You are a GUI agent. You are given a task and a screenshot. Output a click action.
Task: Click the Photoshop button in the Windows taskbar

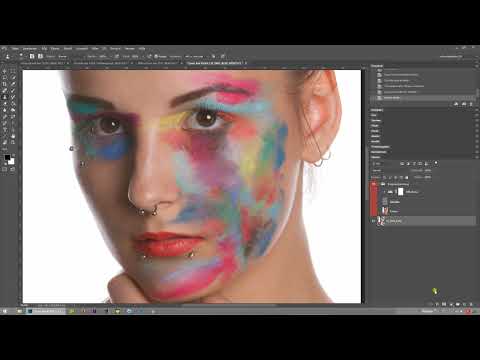point(46,311)
